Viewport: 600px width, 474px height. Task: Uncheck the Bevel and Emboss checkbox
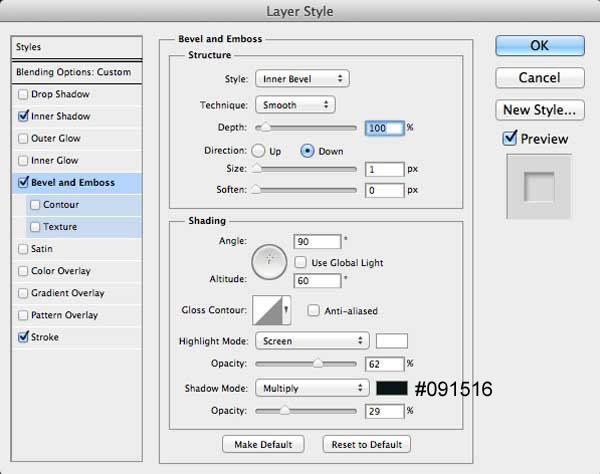(23, 182)
